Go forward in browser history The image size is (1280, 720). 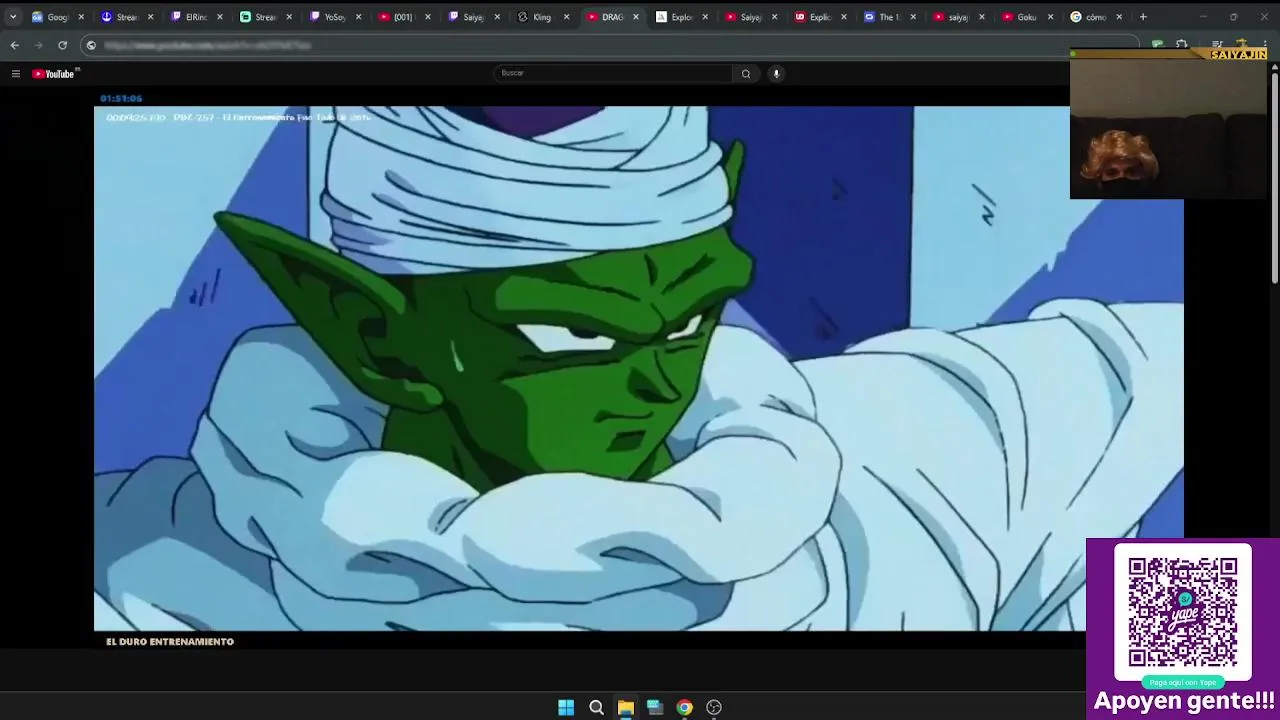pyautogui.click(x=38, y=45)
